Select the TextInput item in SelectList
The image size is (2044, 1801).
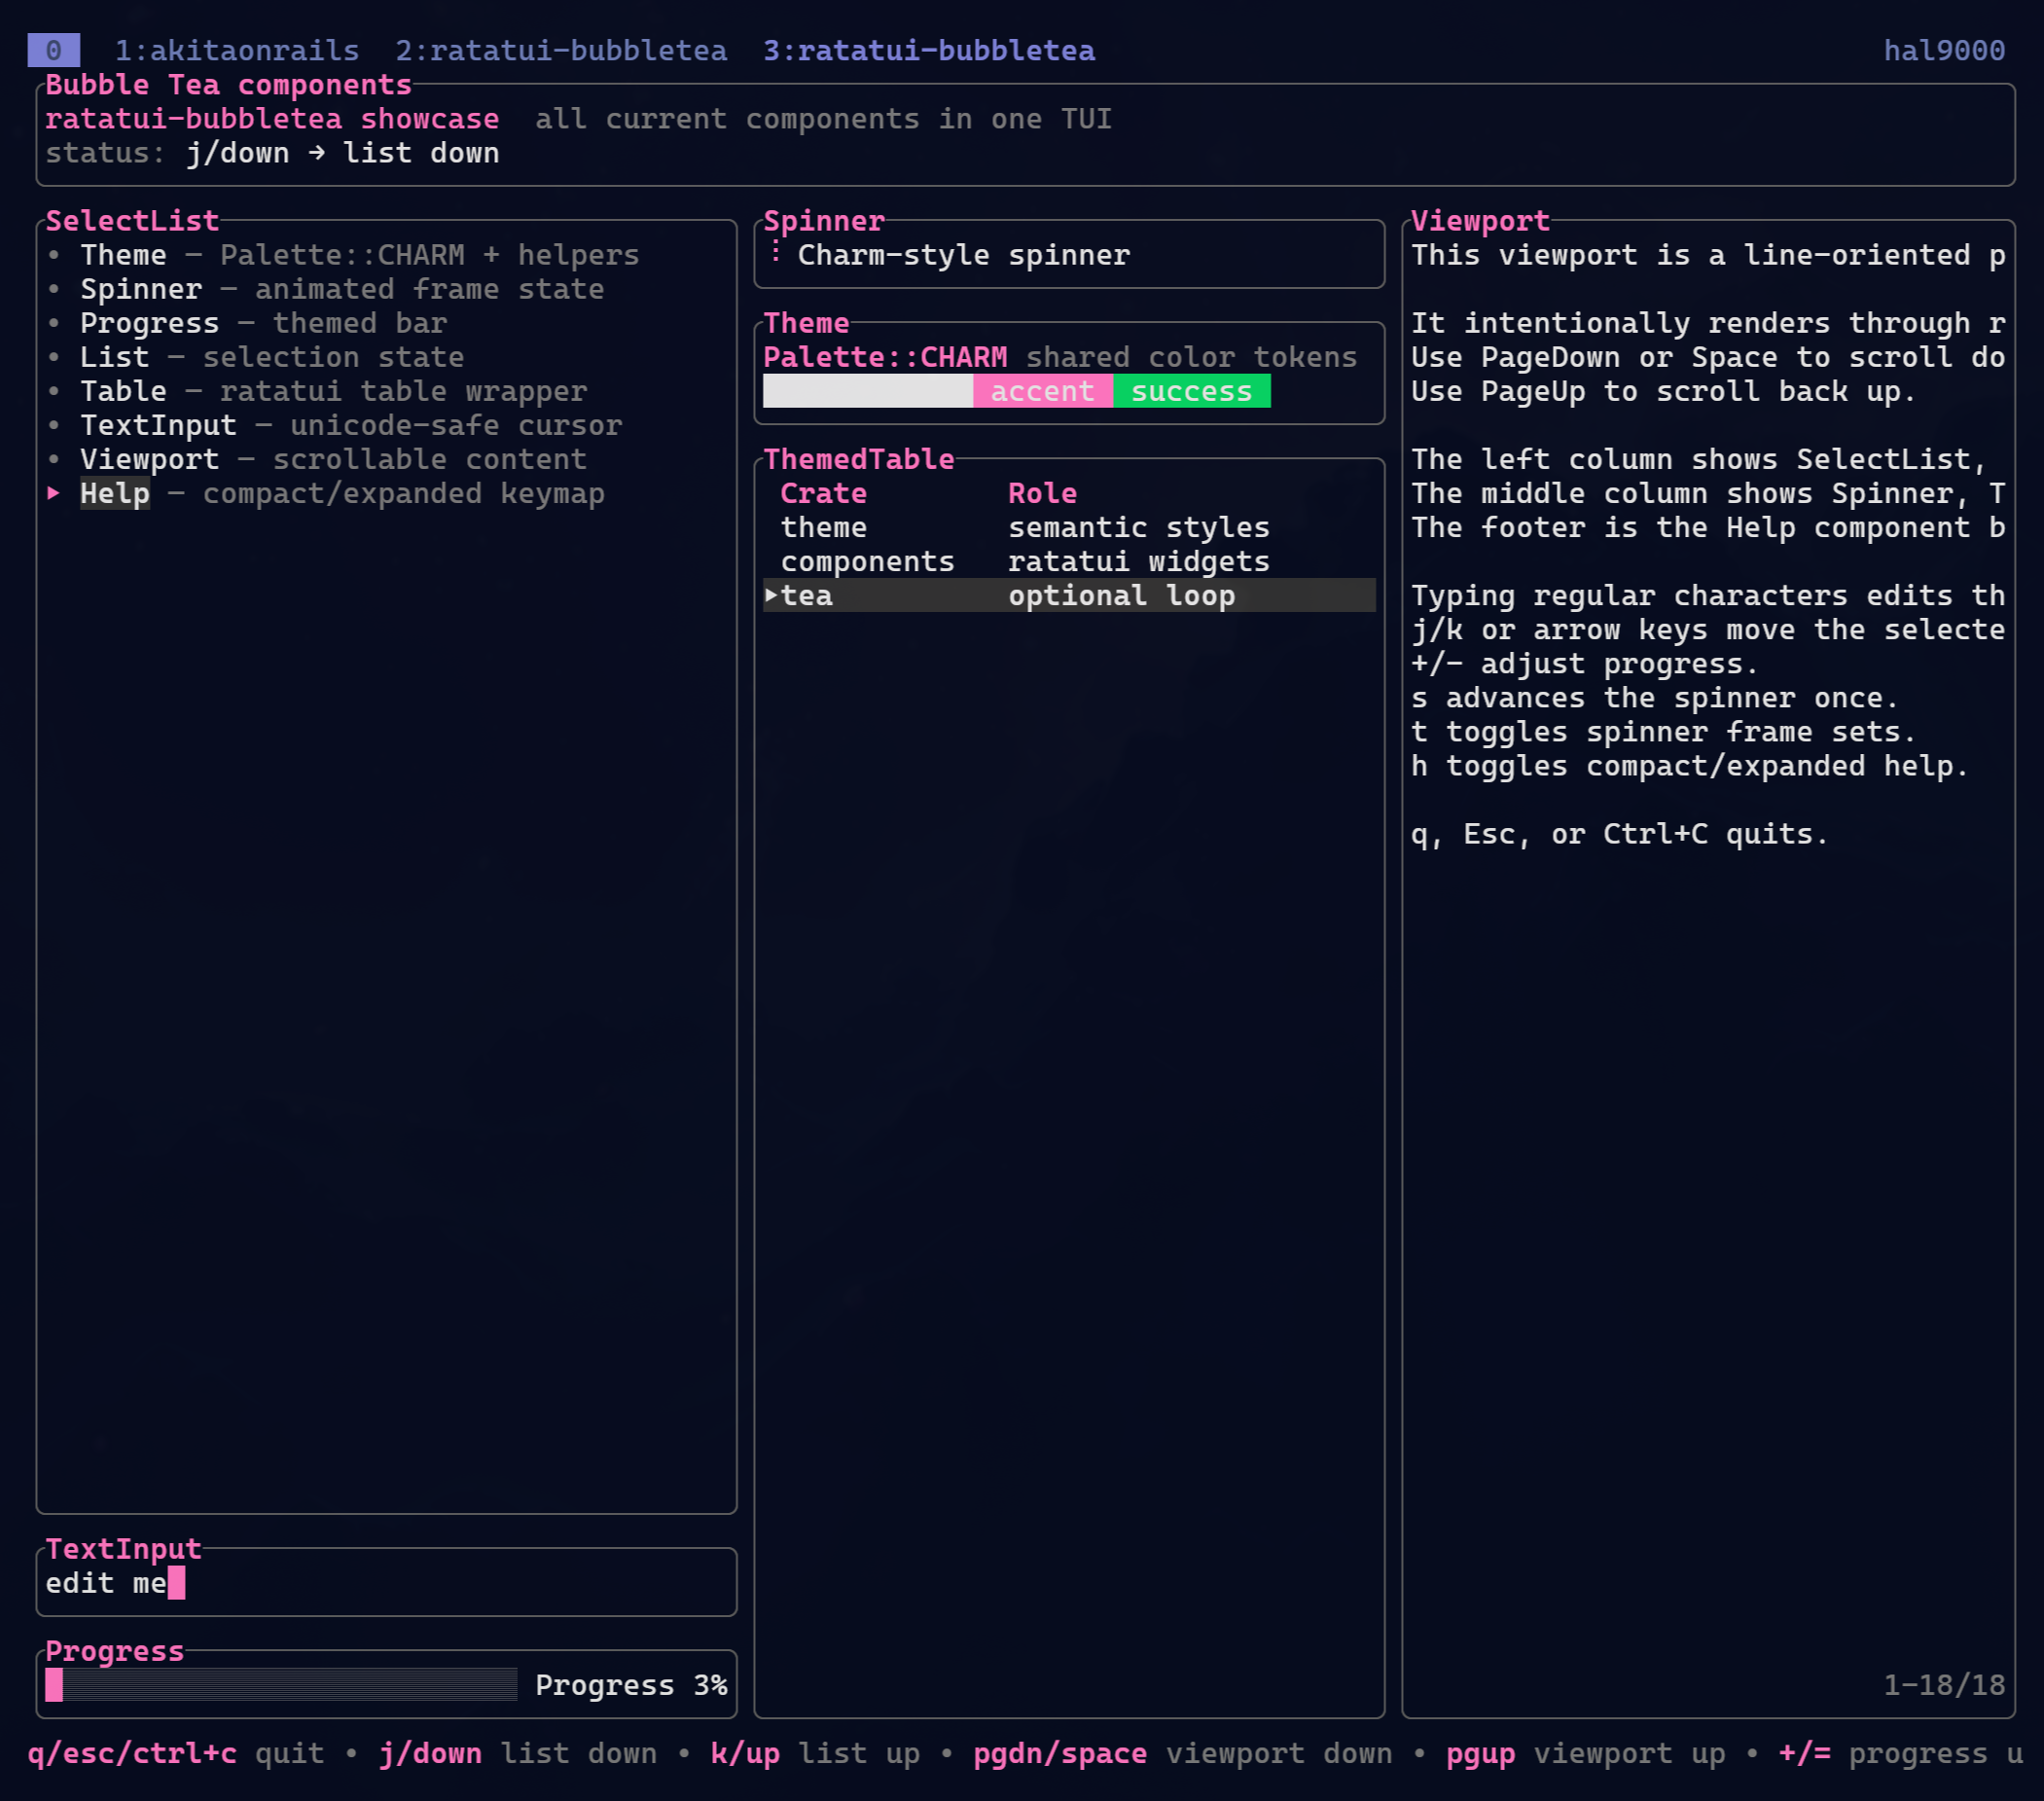point(334,425)
